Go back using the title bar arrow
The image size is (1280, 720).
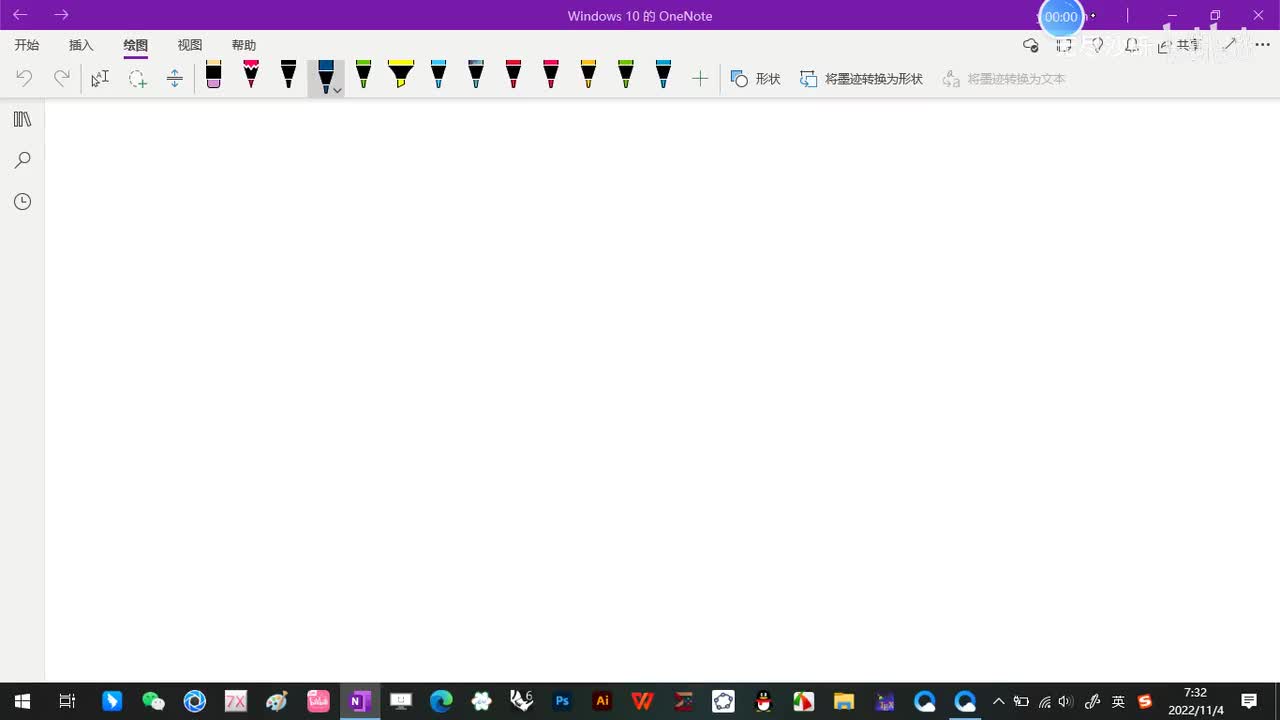coord(20,15)
